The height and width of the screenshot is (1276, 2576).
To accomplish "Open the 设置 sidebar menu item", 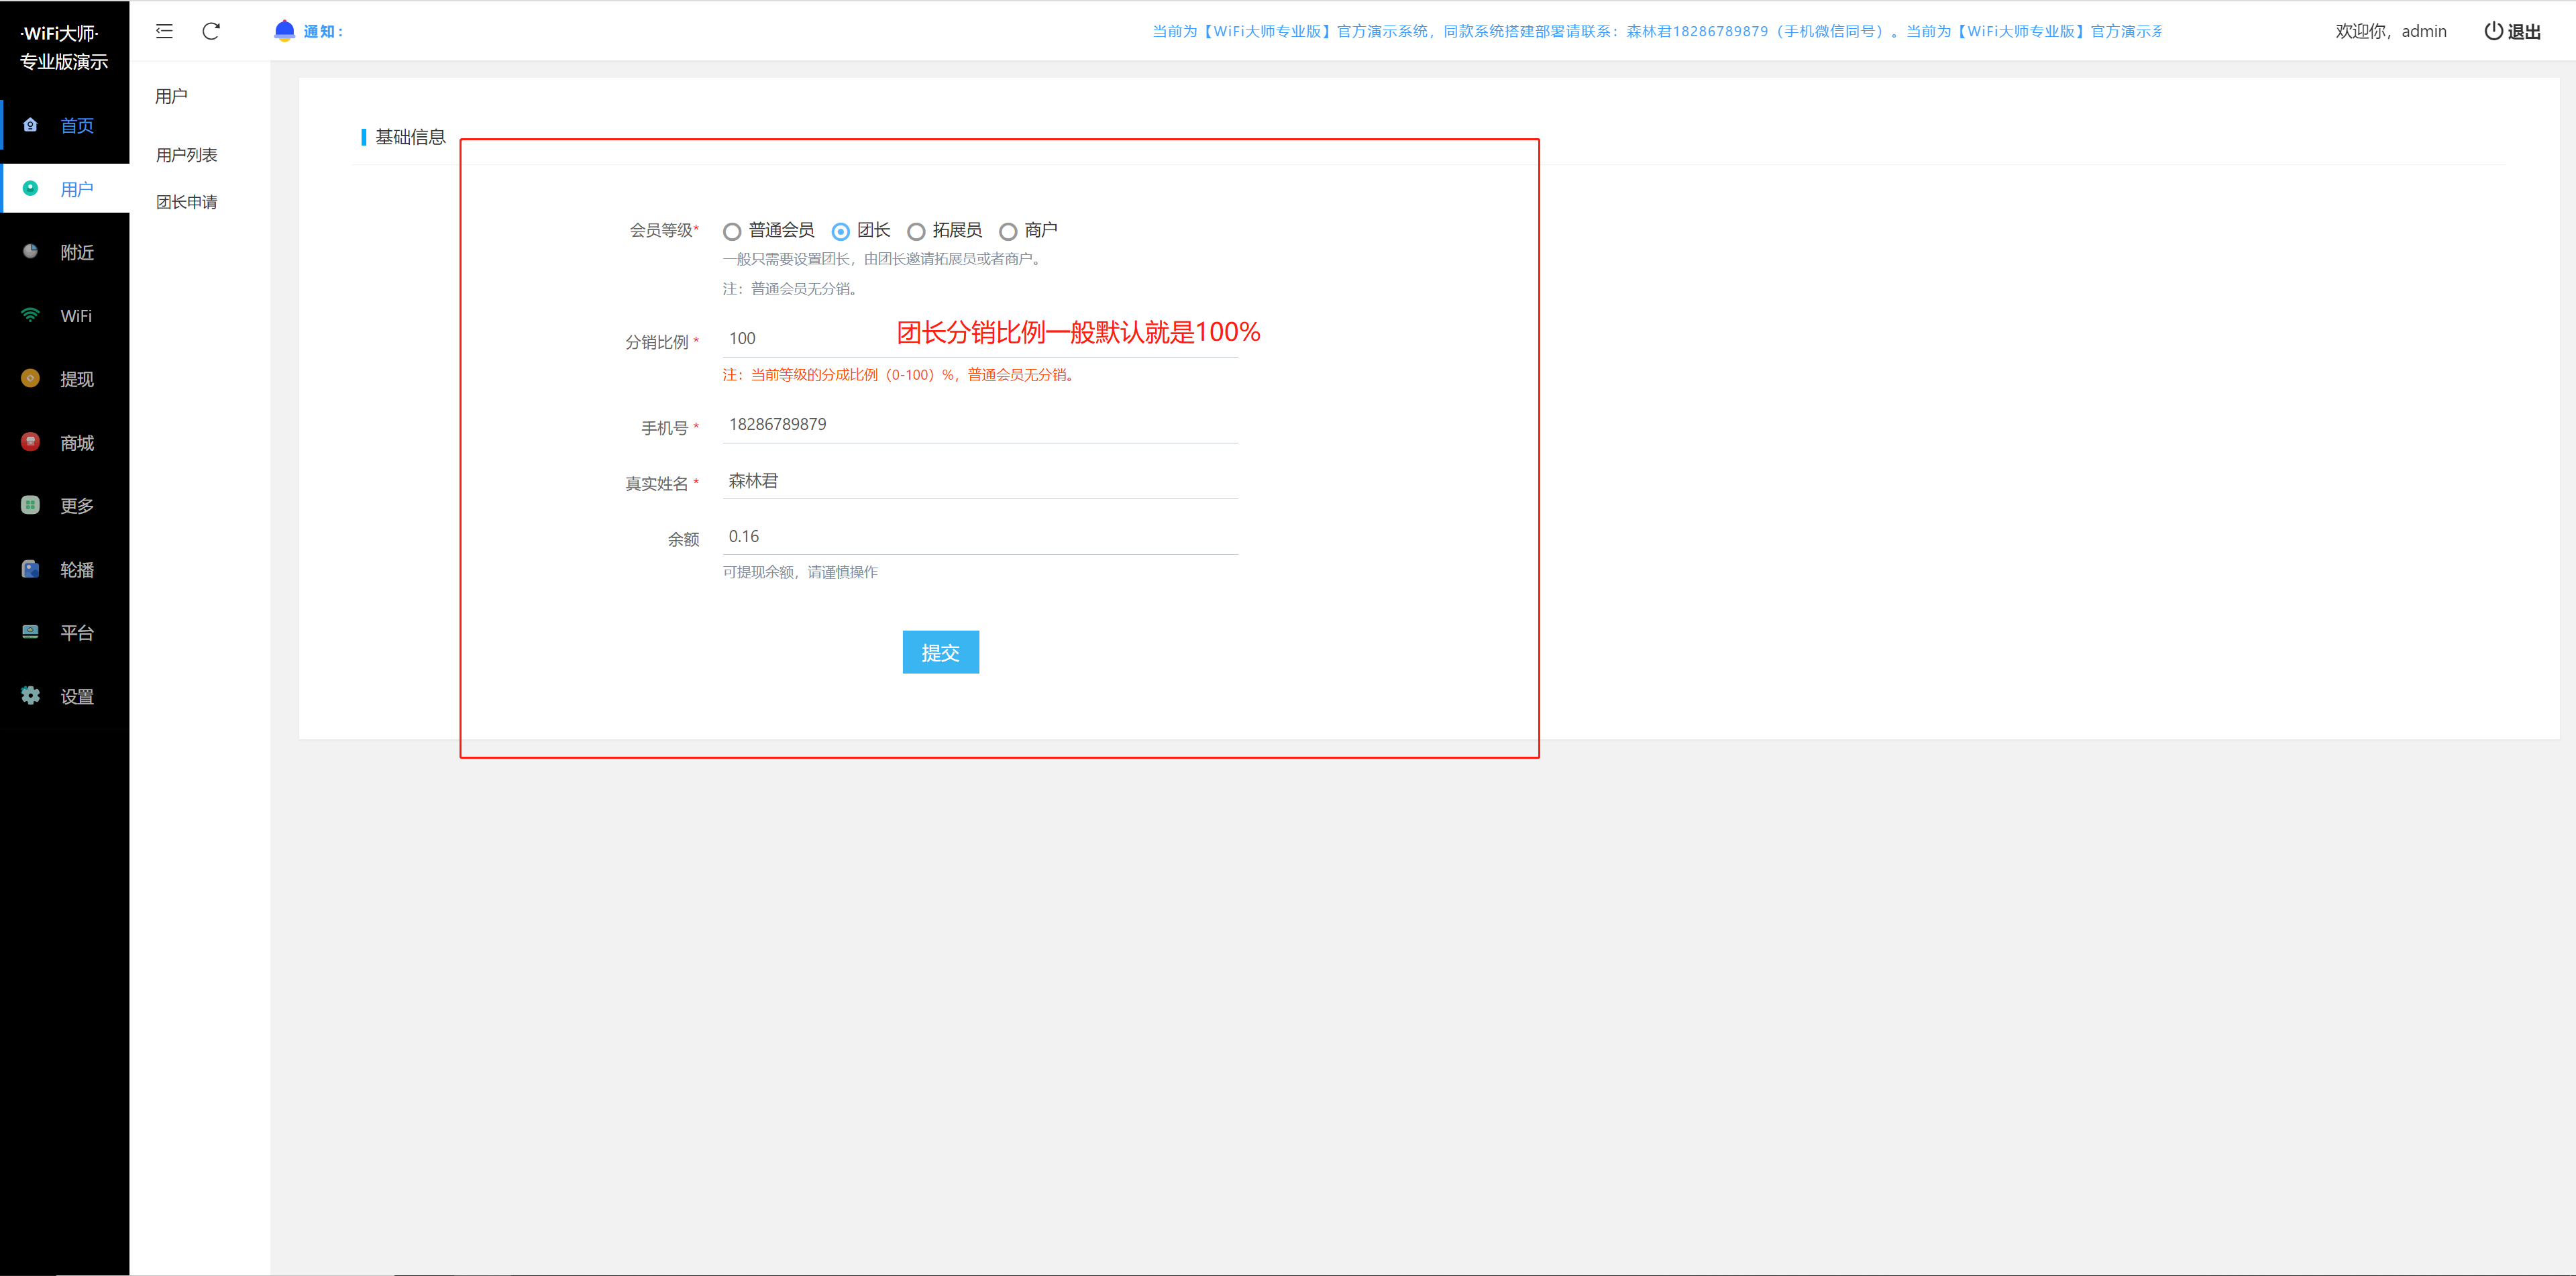I will (65, 695).
